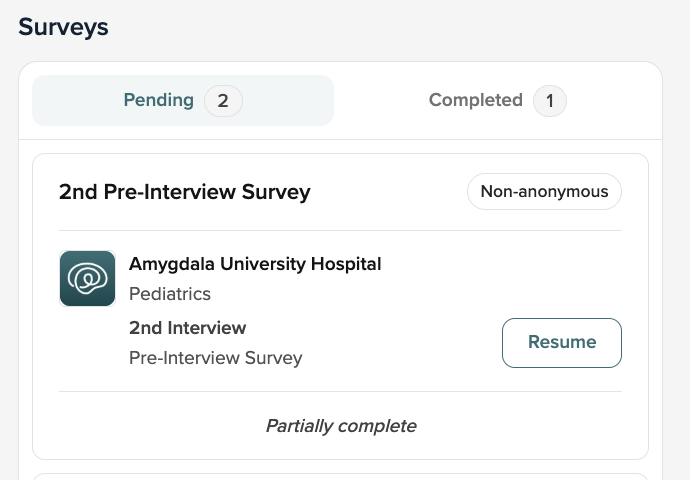
Task: Click the Surveys page heading
Action: (63, 27)
